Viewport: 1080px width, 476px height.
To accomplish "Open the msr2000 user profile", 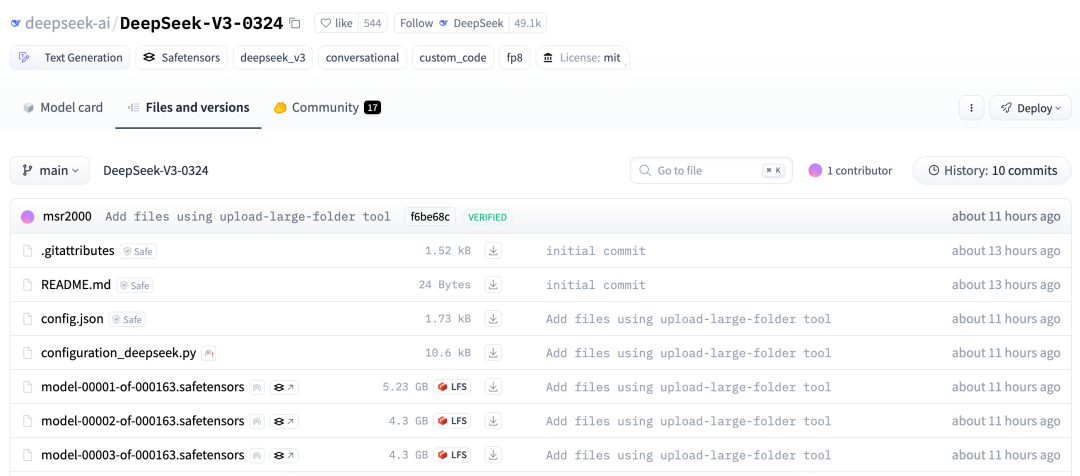I will tap(68, 216).
